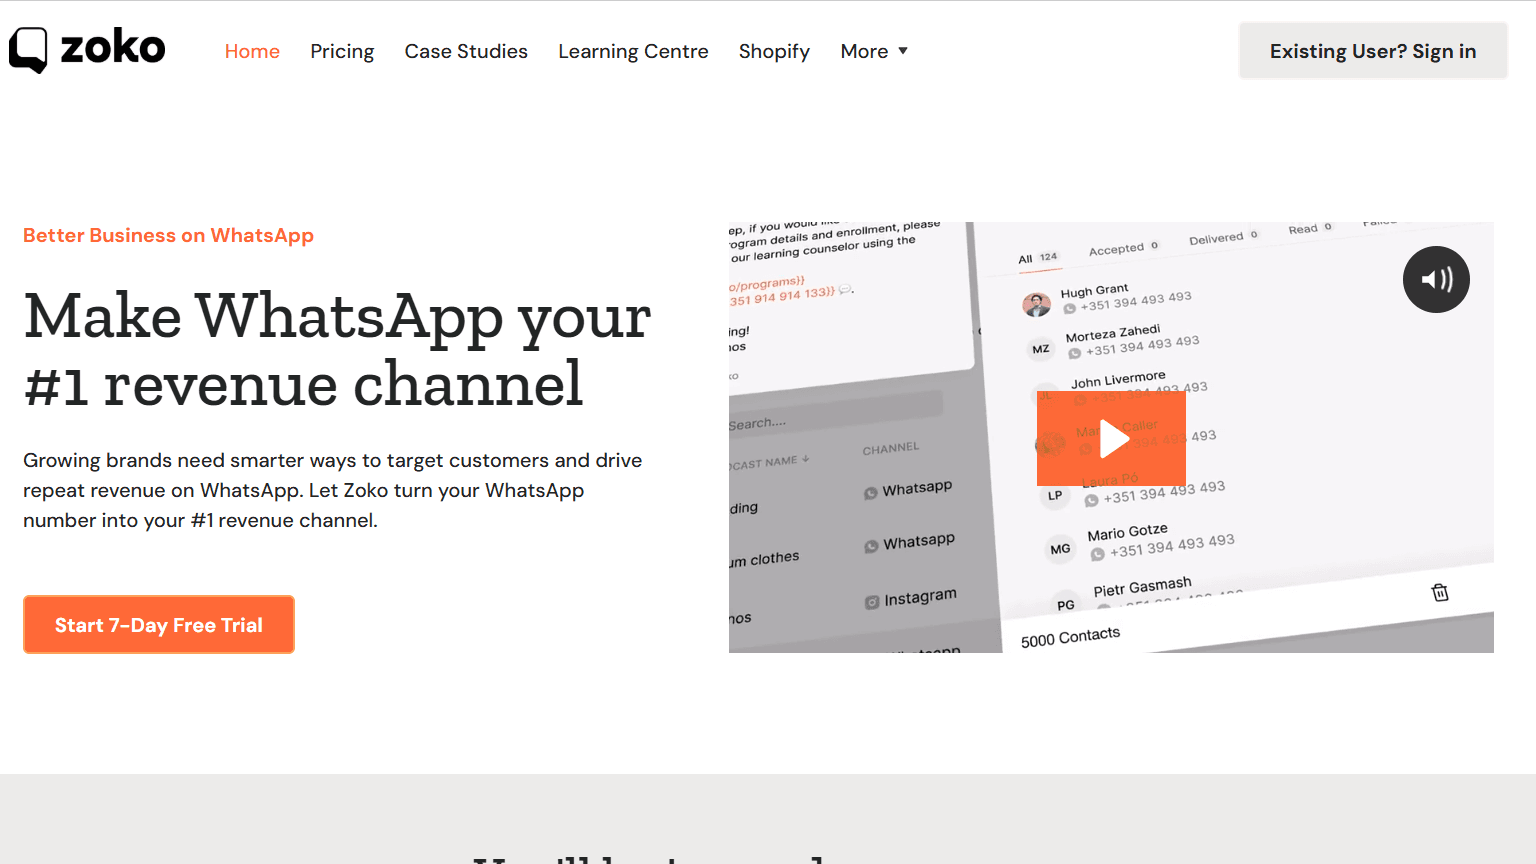Click the PG avatar for Pietr Gasmash

(x=1066, y=604)
